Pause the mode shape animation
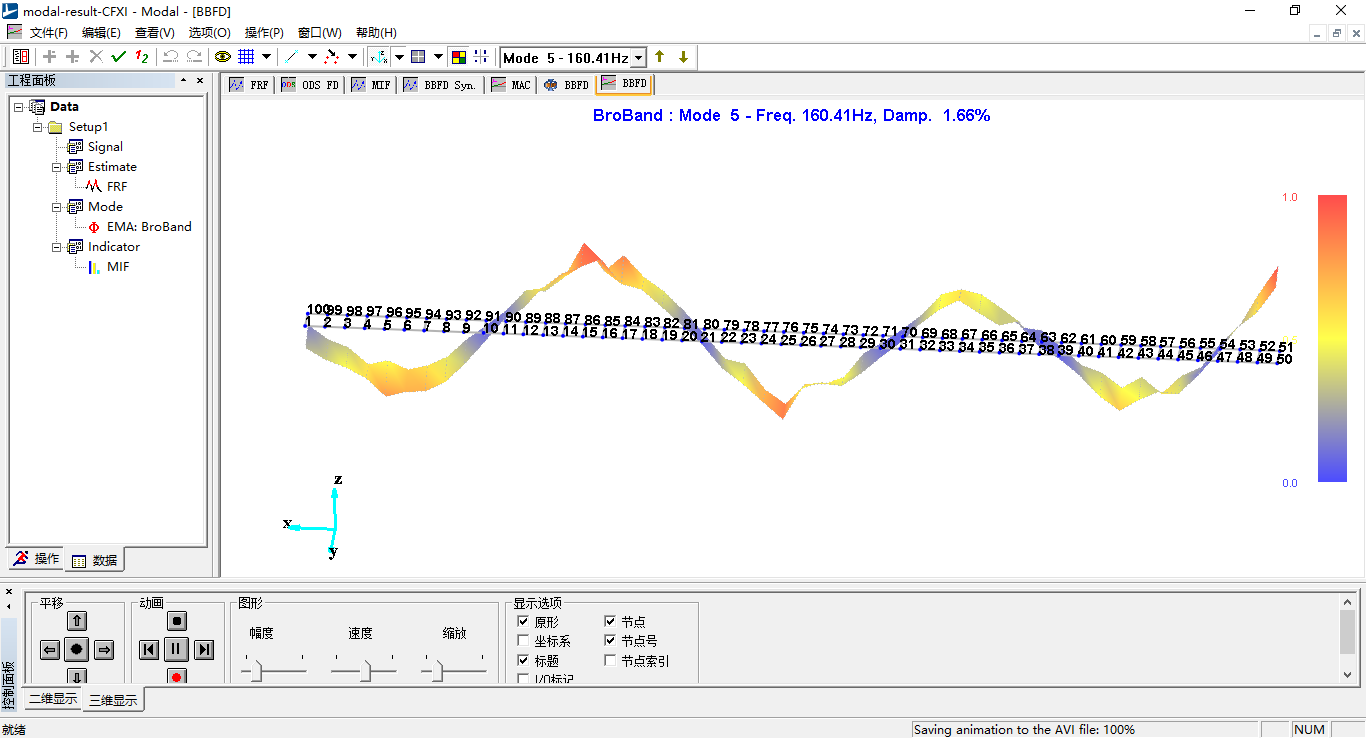This screenshot has width=1366, height=738. click(176, 649)
